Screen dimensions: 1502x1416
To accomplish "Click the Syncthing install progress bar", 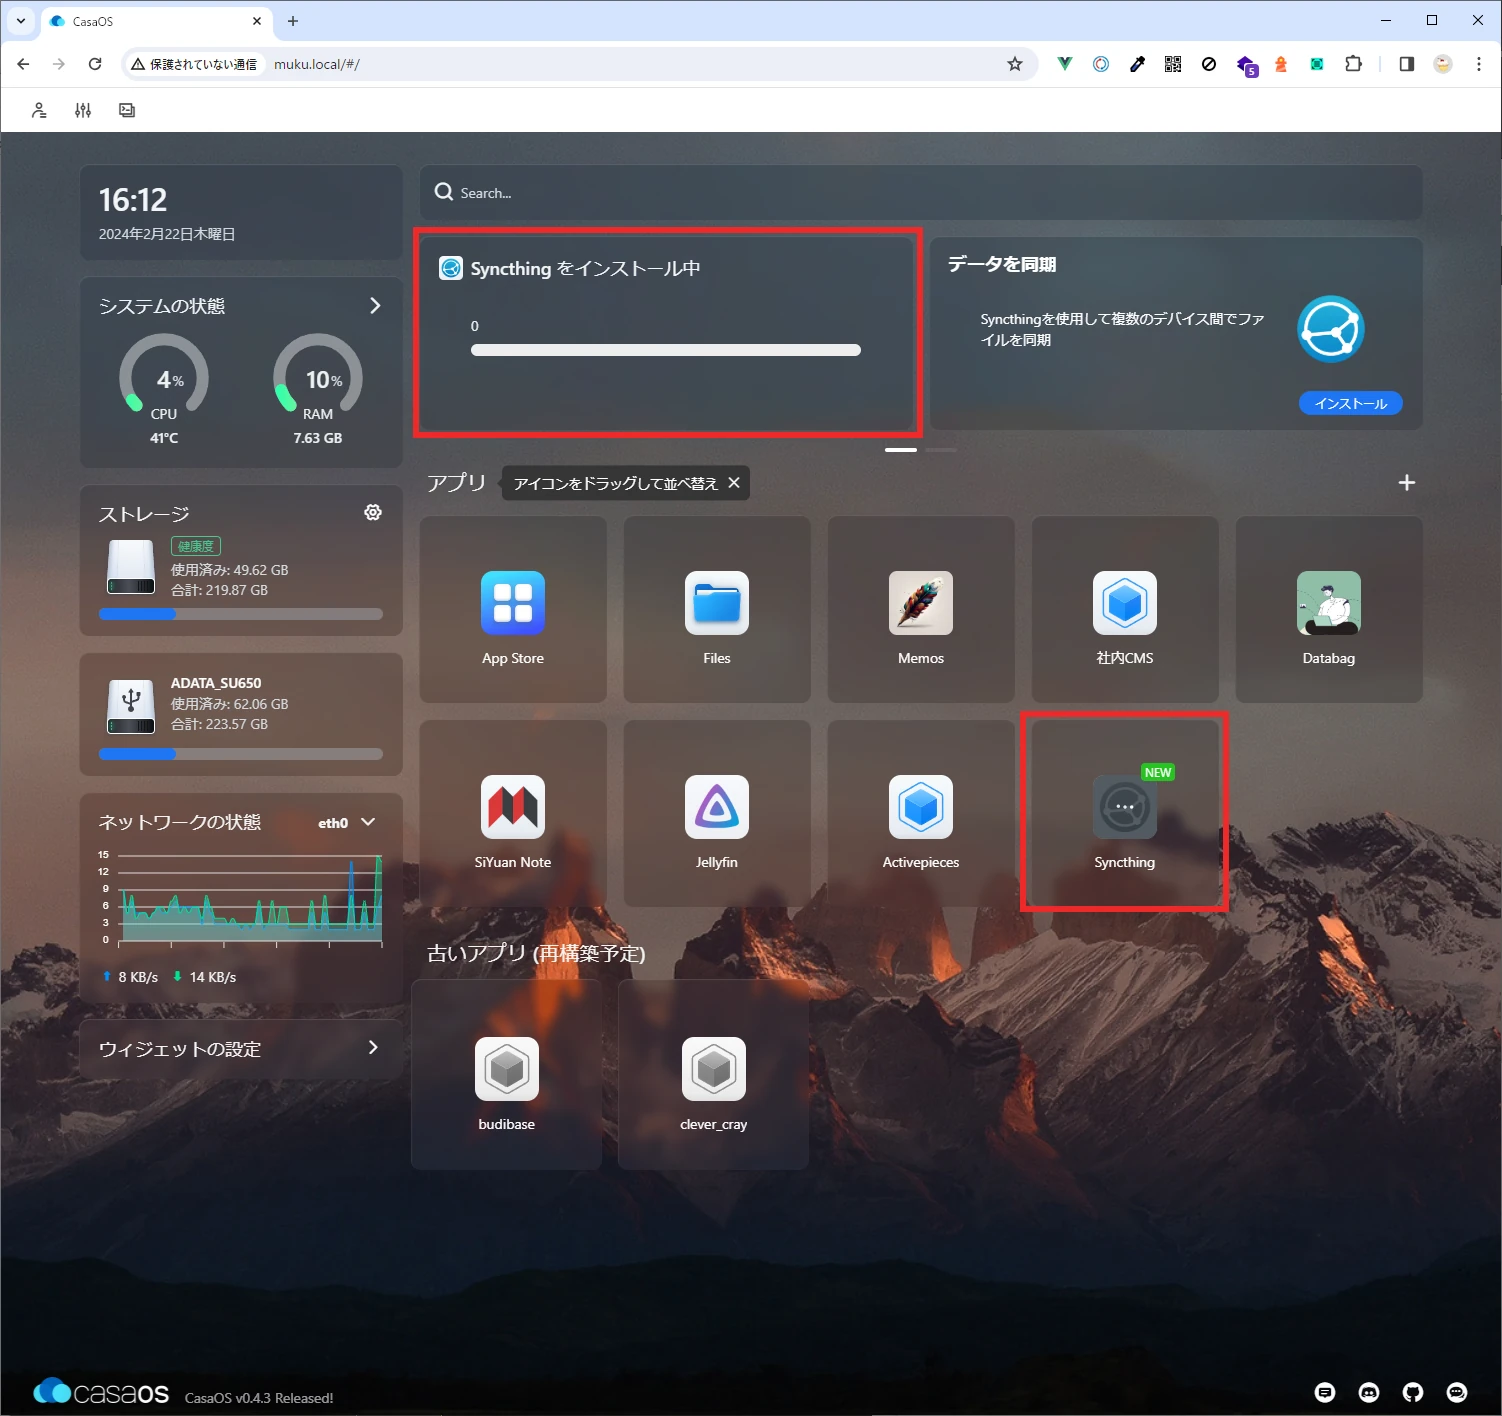I will [x=666, y=350].
